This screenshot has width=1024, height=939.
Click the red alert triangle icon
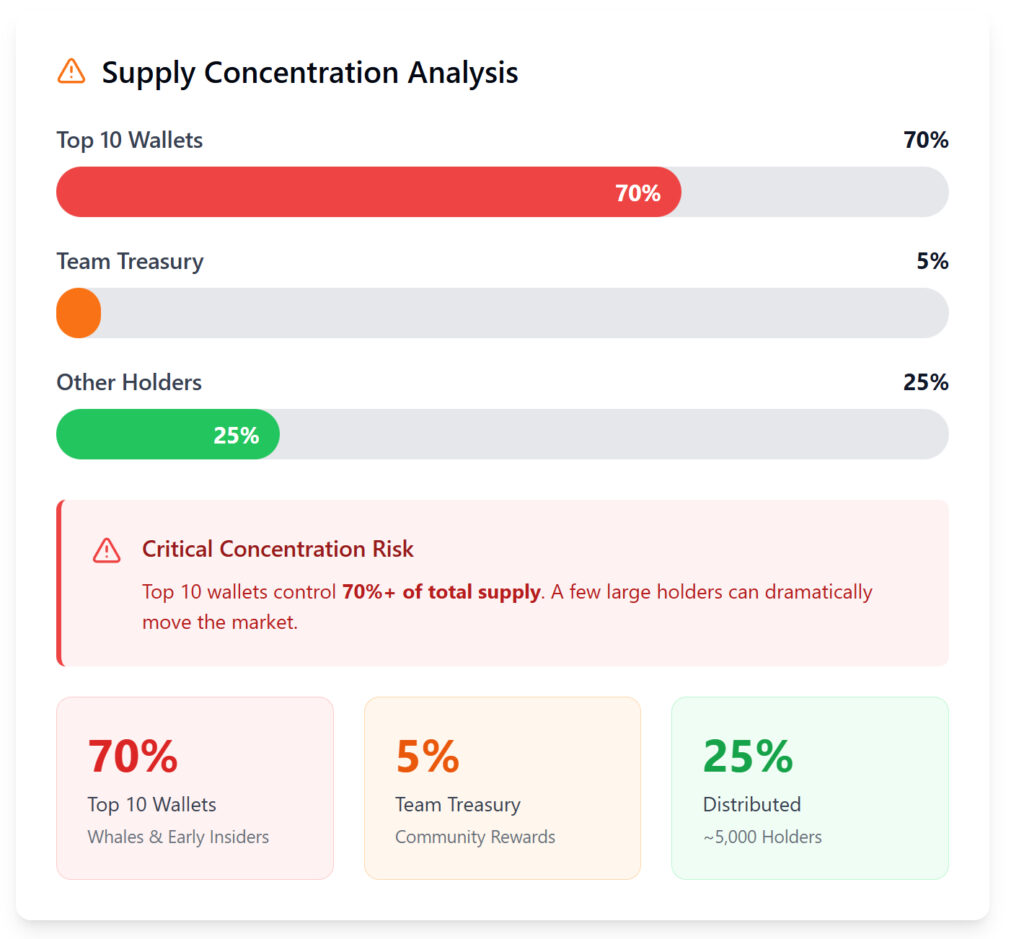pos(107,550)
